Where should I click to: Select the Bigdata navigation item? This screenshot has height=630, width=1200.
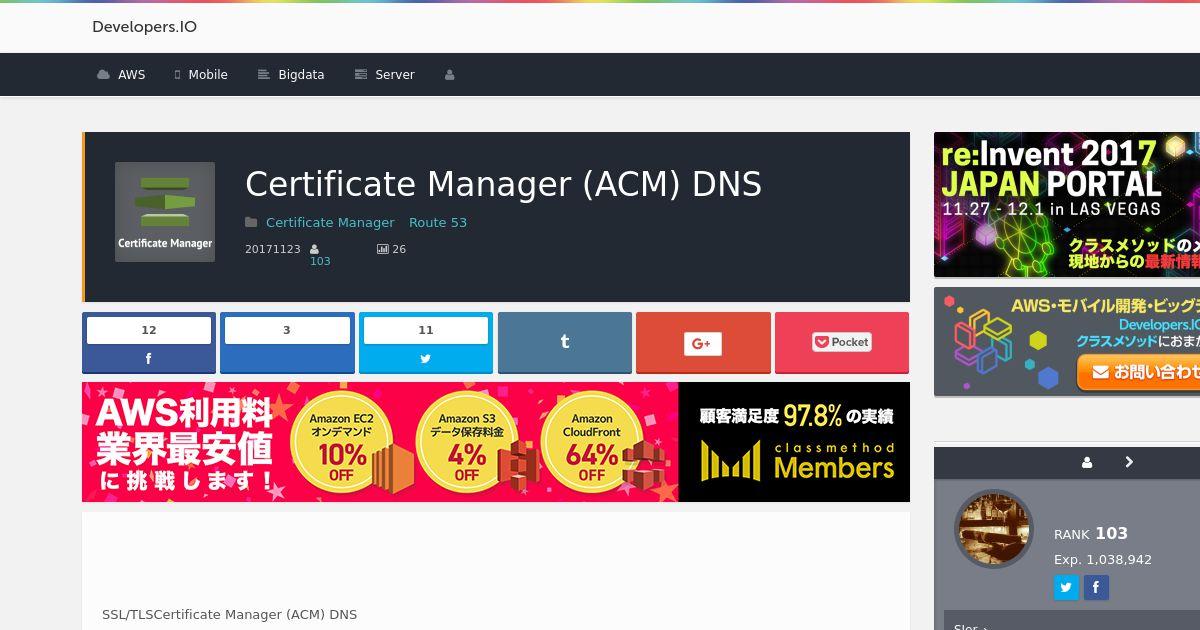291,75
